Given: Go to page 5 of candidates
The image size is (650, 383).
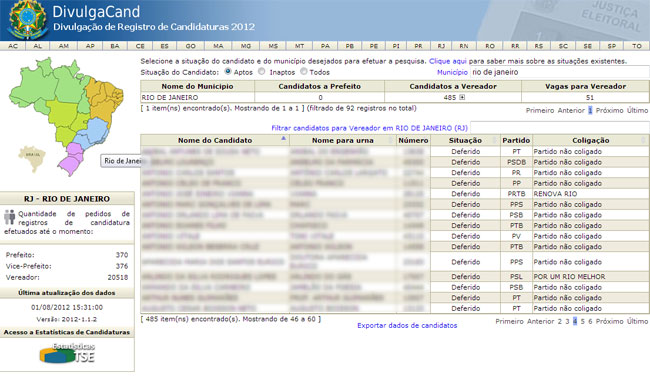Looking at the screenshot, I should tap(582, 321).
